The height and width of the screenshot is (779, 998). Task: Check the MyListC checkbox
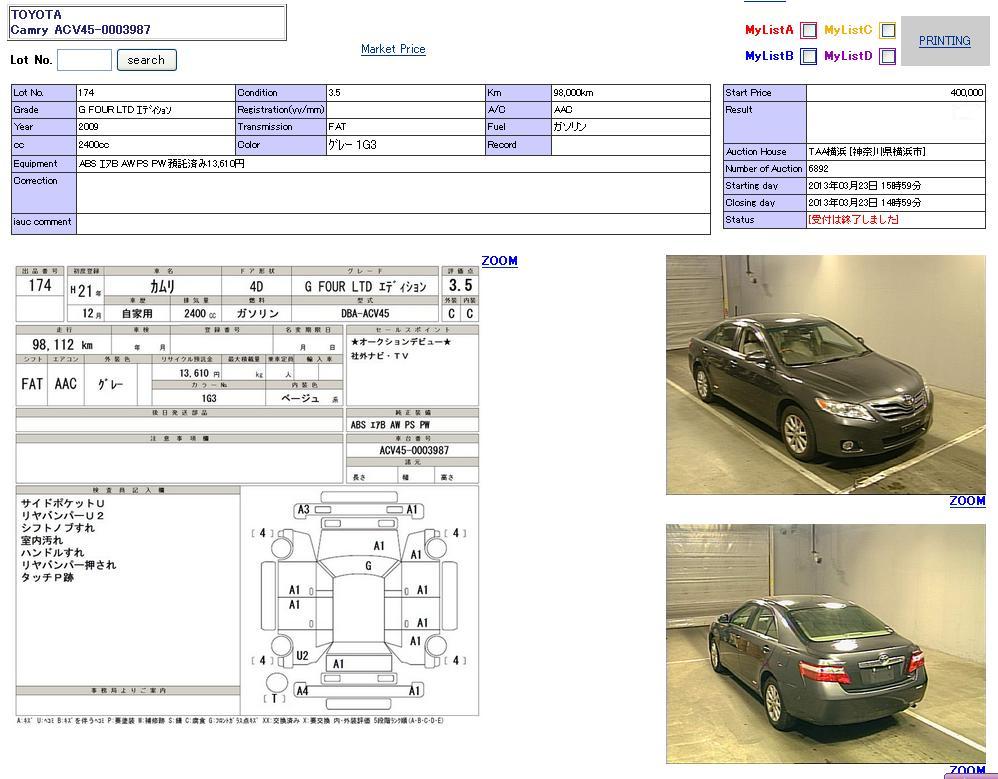[x=887, y=31]
